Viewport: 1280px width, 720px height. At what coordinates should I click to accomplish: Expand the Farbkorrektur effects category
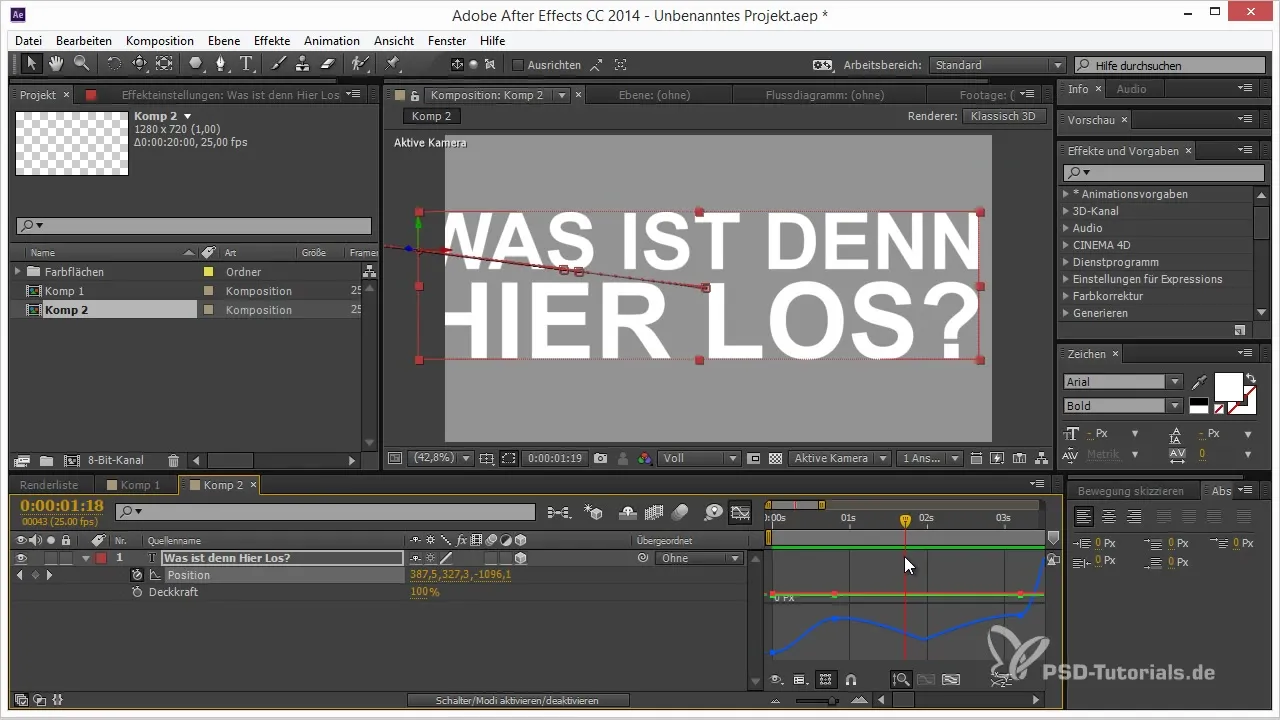pos(1066,296)
